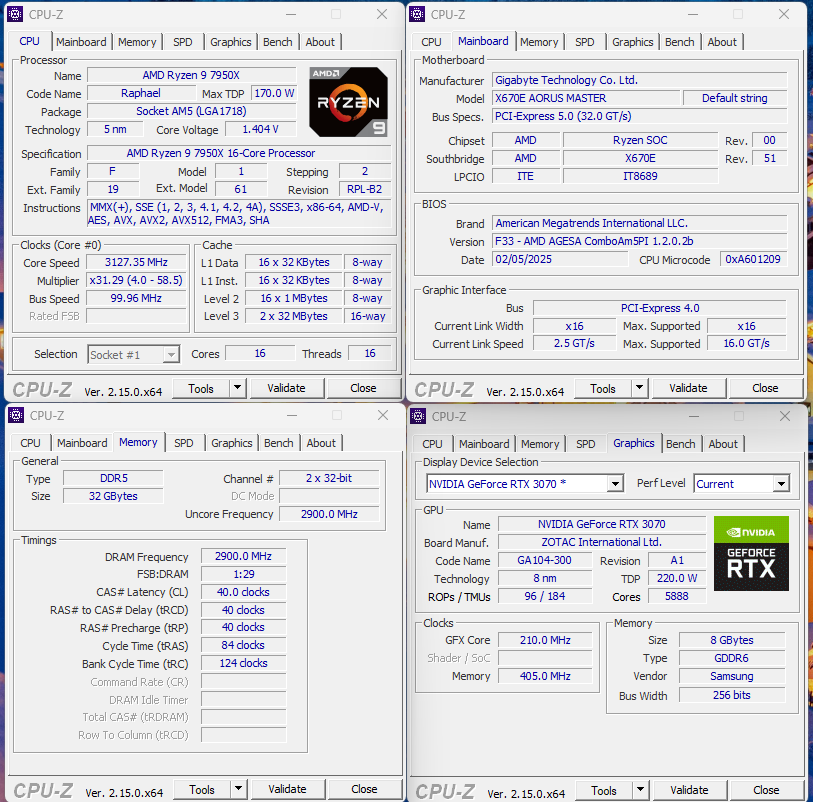Click CPU-Z app icon in Mainboard window title bar
813x802 pixels.
coord(417,14)
